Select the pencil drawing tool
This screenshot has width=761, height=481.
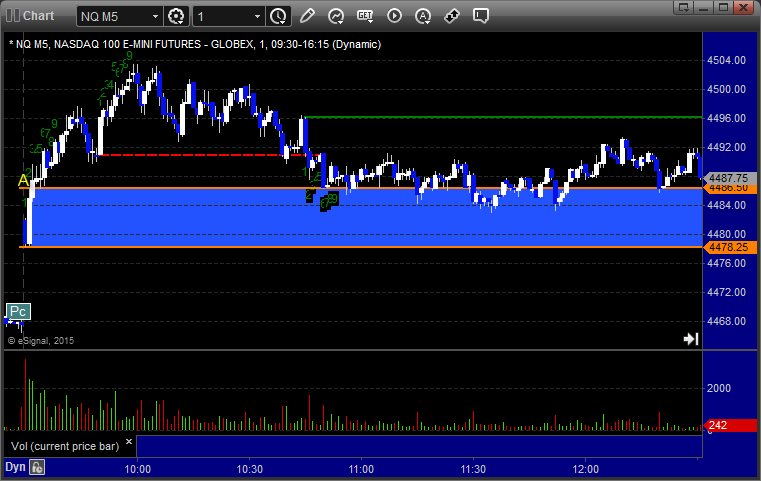click(307, 16)
